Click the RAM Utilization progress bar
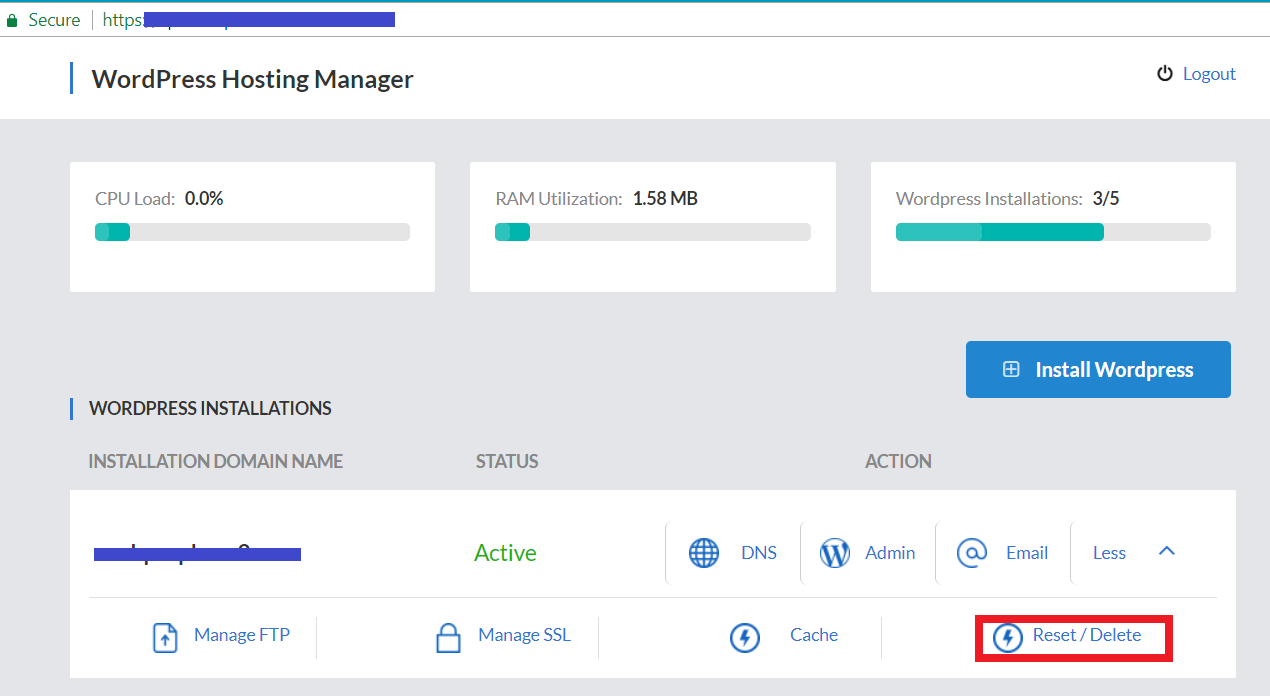 click(x=653, y=232)
